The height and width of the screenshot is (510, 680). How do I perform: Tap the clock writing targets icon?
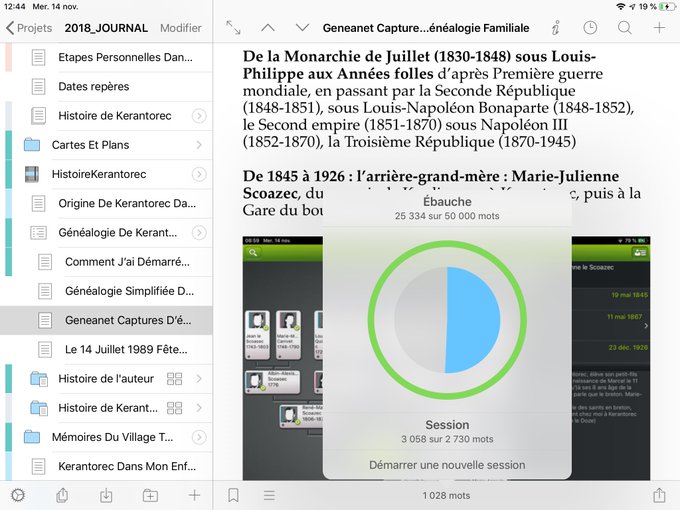click(x=590, y=28)
